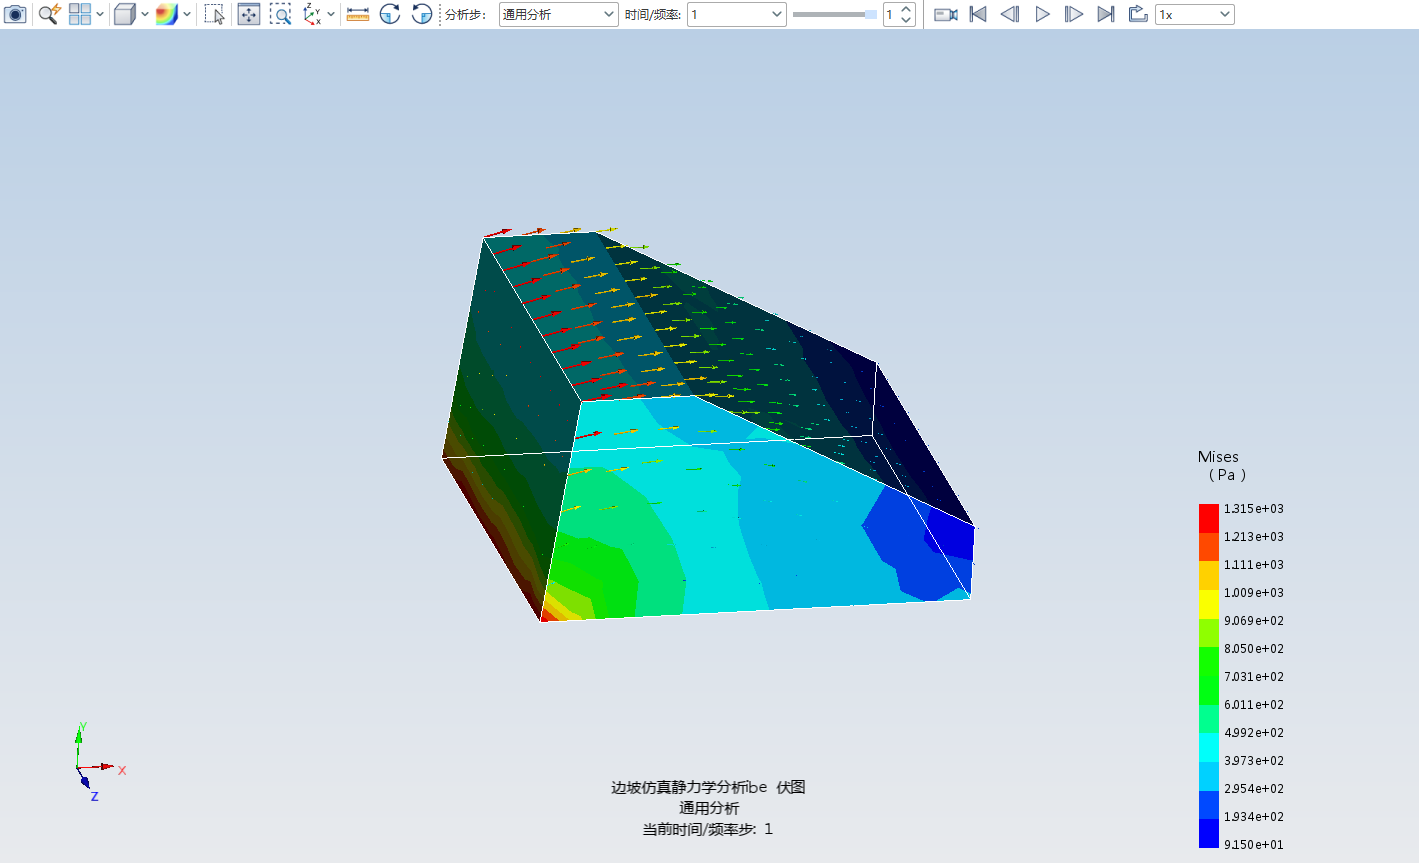
Task: Select the XYZ axis view orientation icon
Action: tap(312, 14)
